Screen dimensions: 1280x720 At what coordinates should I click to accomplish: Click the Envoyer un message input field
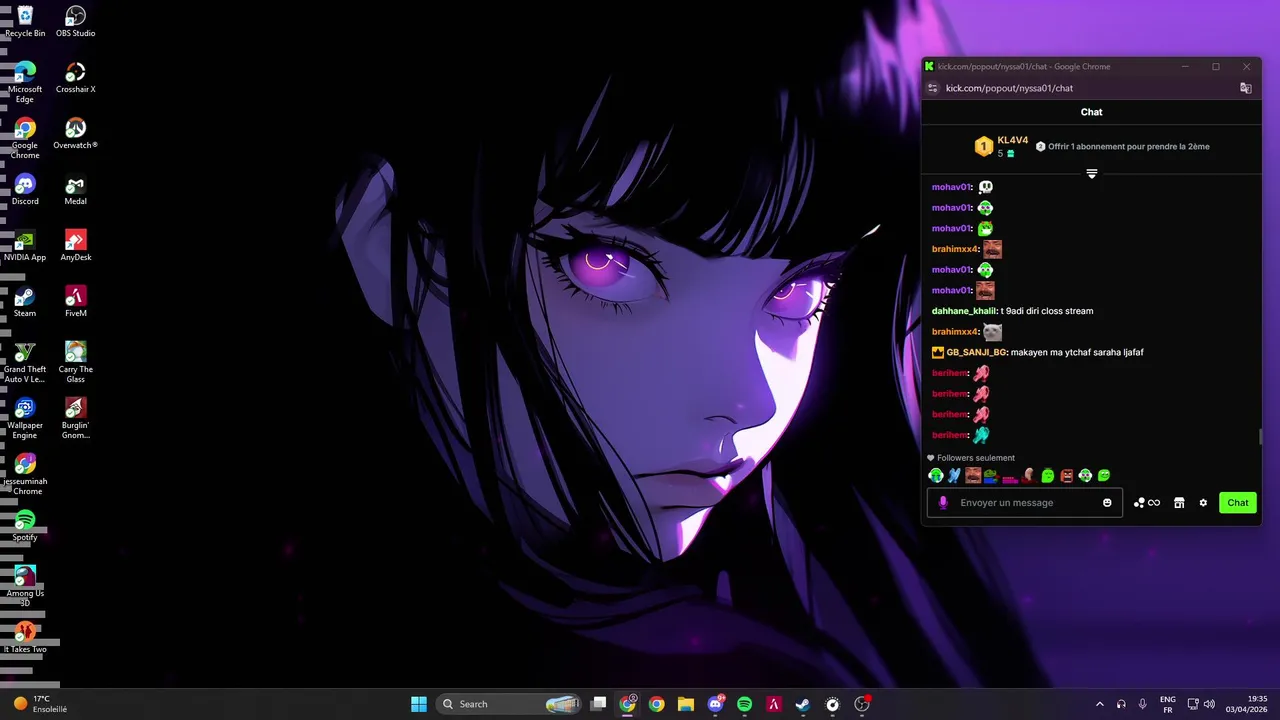coord(1025,503)
